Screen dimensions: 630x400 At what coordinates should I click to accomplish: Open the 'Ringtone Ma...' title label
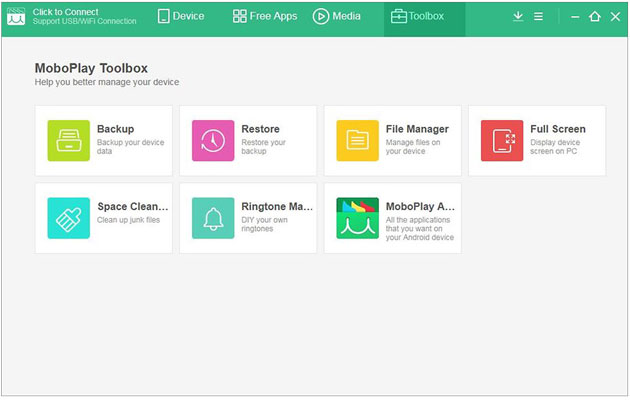click(x=277, y=206)
